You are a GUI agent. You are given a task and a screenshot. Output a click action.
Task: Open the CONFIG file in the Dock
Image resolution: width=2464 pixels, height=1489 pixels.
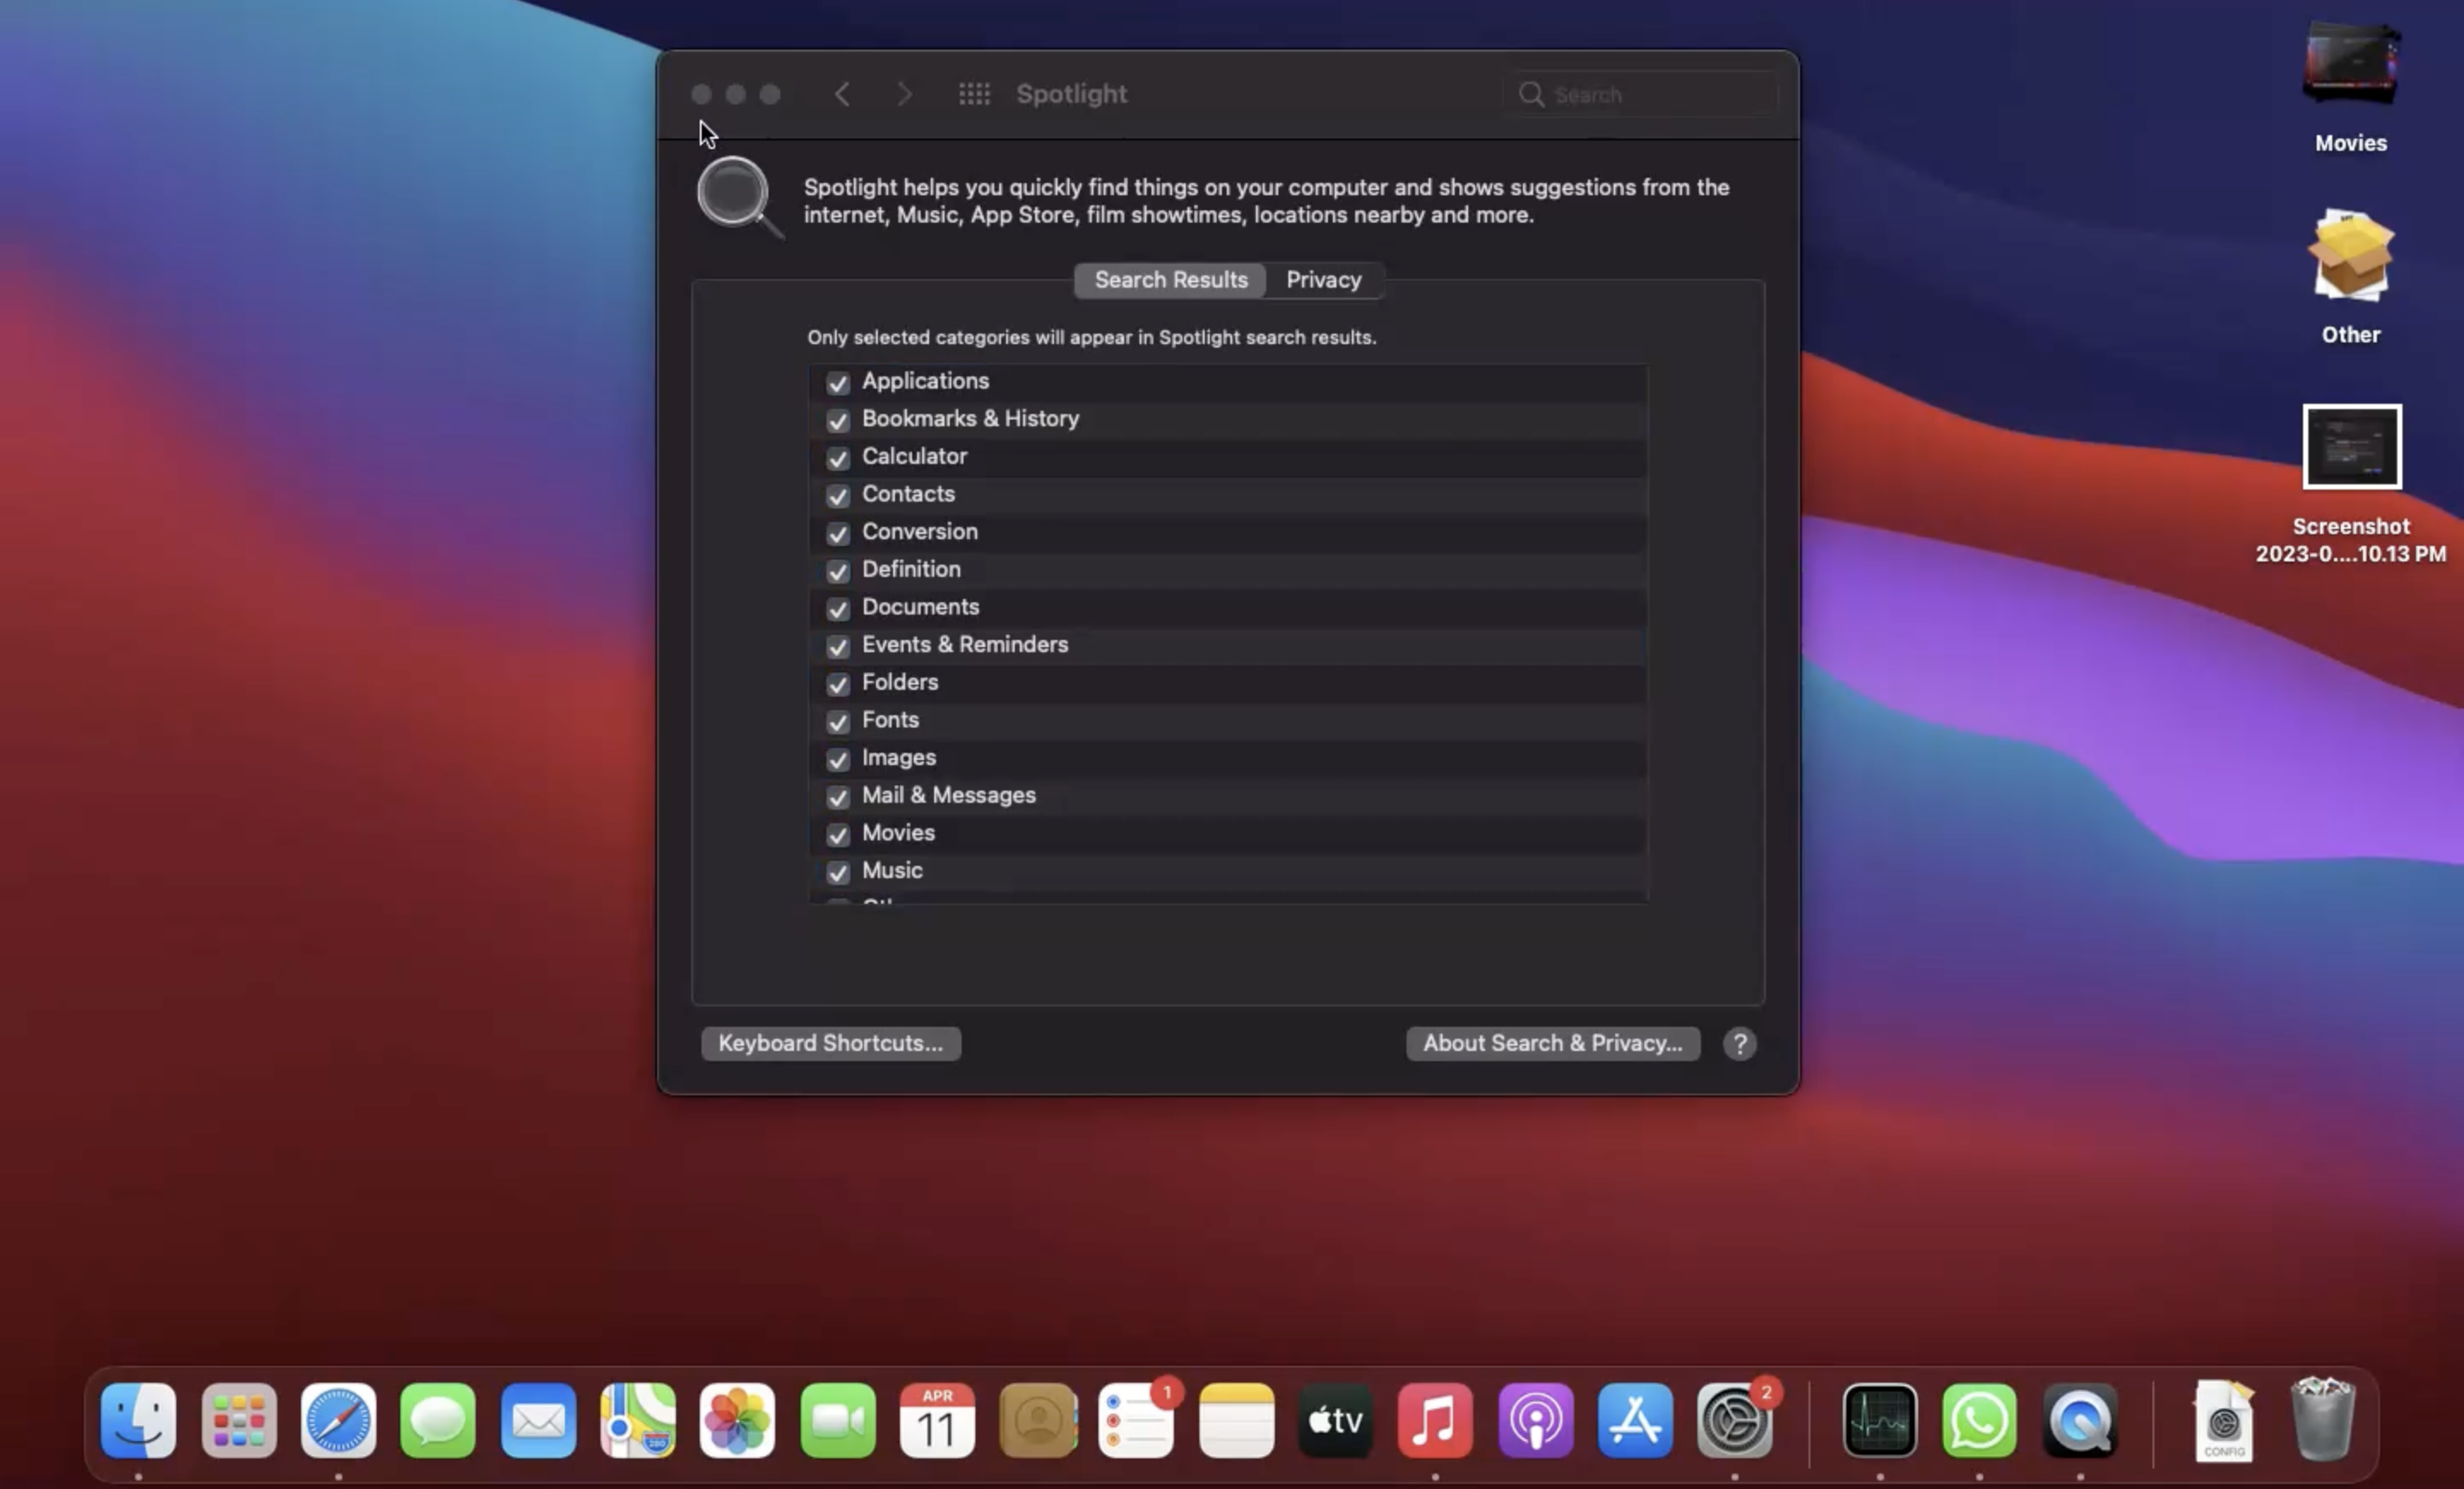[2224, 1420]
